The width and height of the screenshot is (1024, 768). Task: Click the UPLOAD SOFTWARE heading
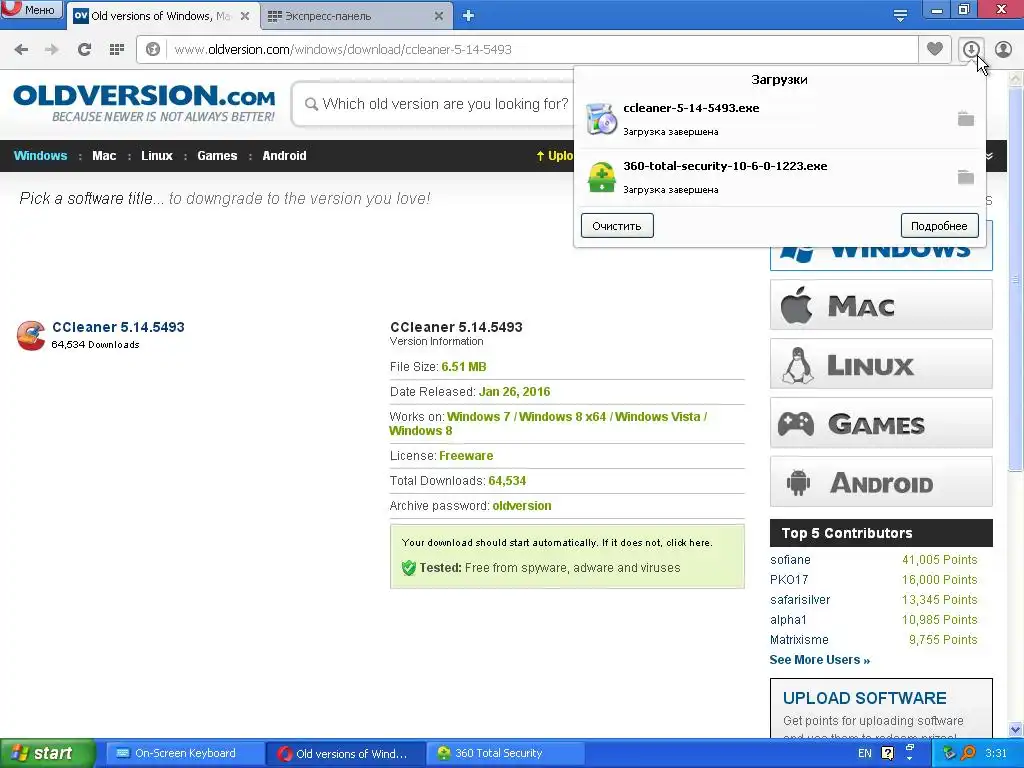(864, 698)
